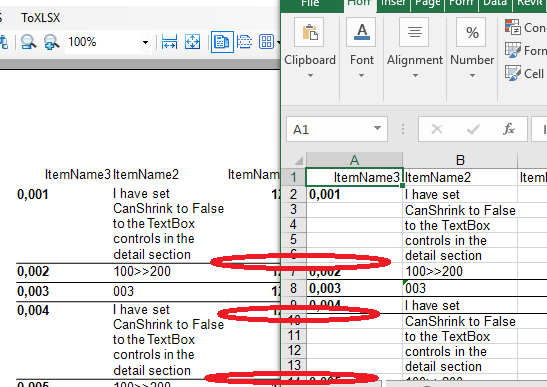Click the zoom out magnifier icon
The width and height of the screenshot is (547, 387).
click(29, 42)
